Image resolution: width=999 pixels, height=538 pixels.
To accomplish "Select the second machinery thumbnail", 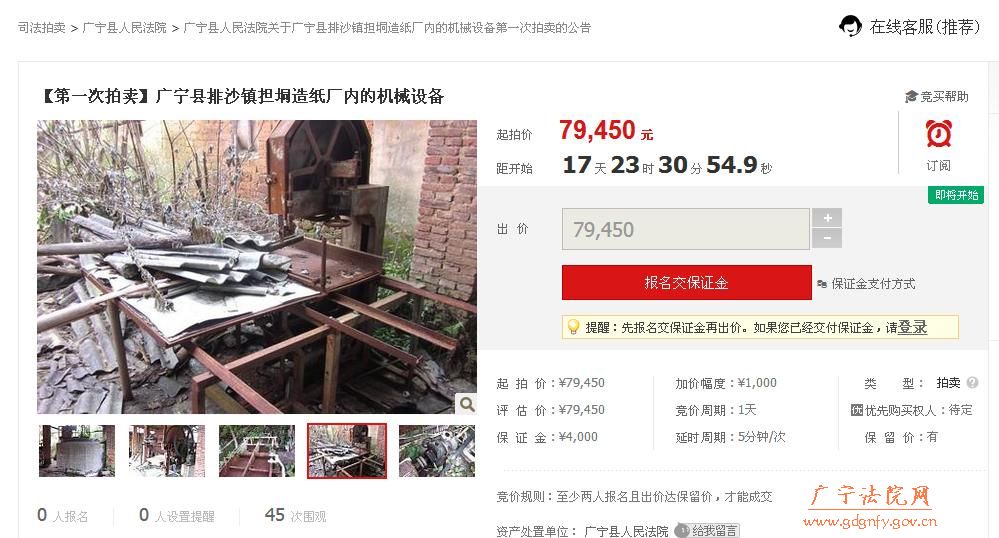I will pyautogui.click(x=167, y=451).
